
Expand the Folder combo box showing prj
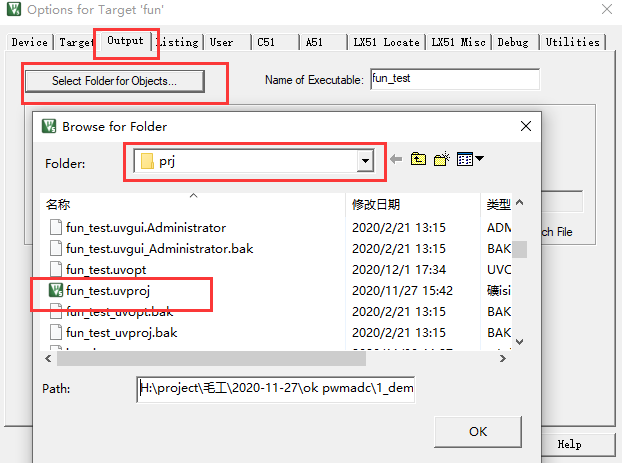point(365,161)
